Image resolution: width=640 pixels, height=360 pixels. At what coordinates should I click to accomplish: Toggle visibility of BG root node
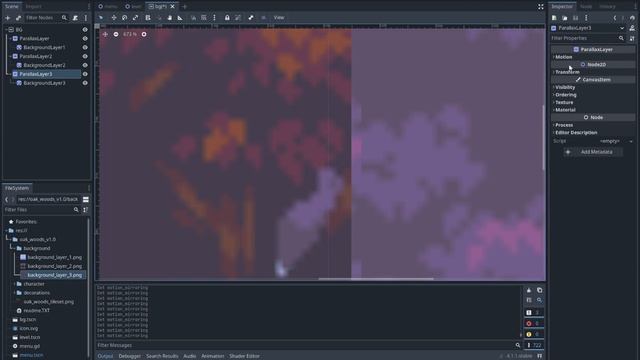point(85,30)
